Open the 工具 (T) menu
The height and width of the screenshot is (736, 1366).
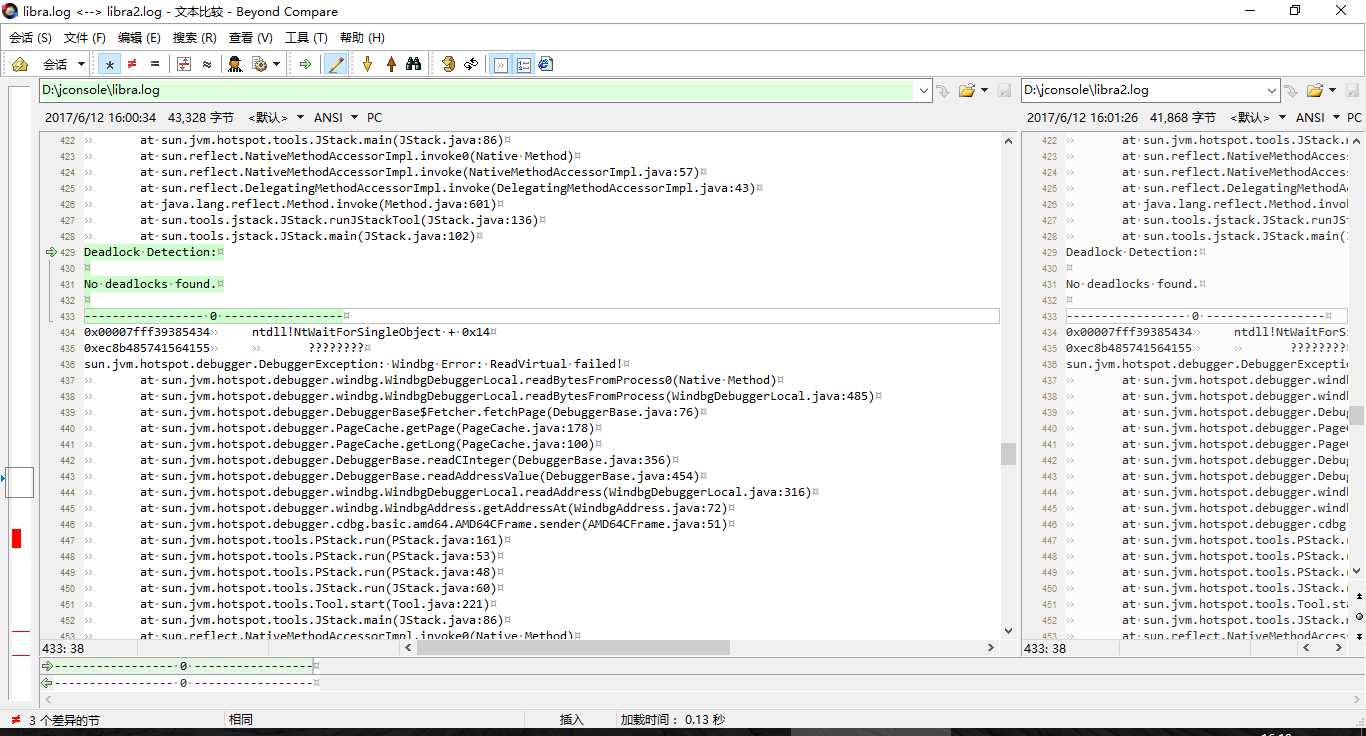(306, 38)
